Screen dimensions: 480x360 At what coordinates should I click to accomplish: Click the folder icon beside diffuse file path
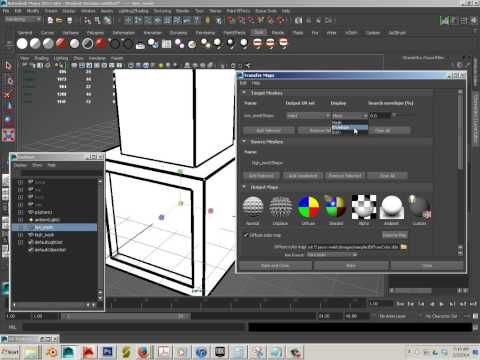coord(403,247)
